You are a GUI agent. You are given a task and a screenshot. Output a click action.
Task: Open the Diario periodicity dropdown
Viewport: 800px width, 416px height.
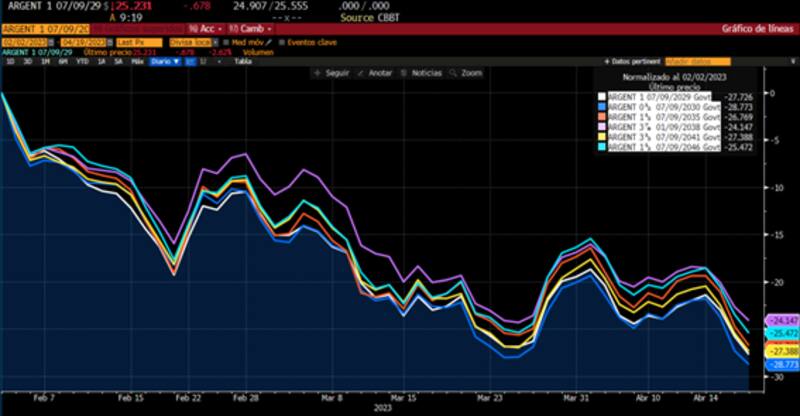(164, 61)
